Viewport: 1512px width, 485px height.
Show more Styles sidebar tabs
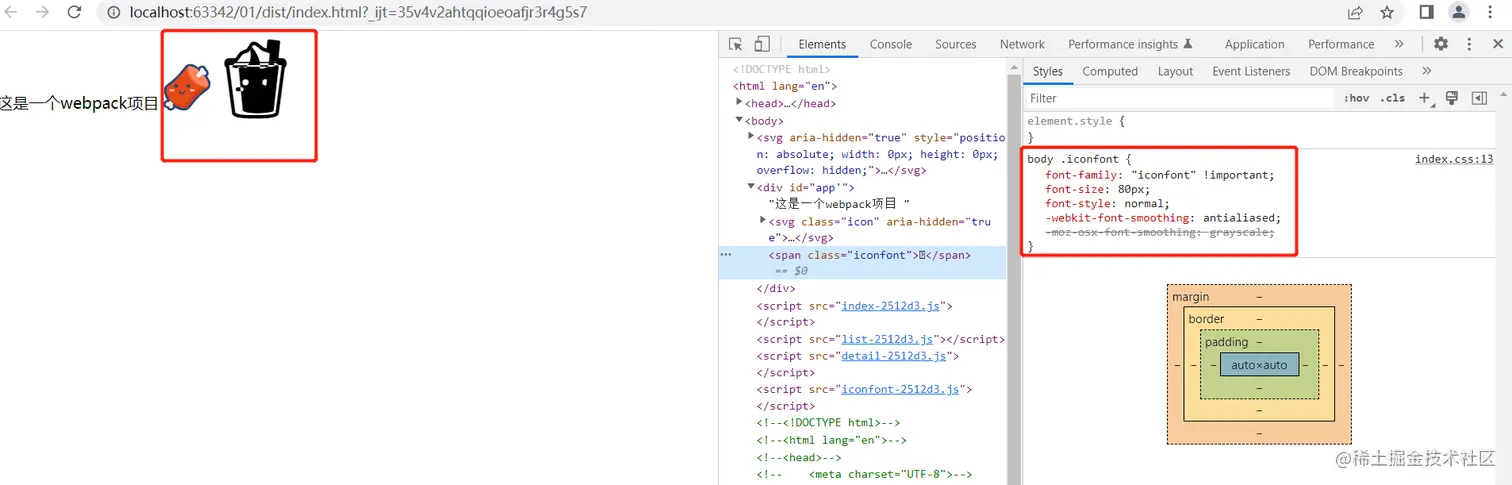(x=1427, y=71)
